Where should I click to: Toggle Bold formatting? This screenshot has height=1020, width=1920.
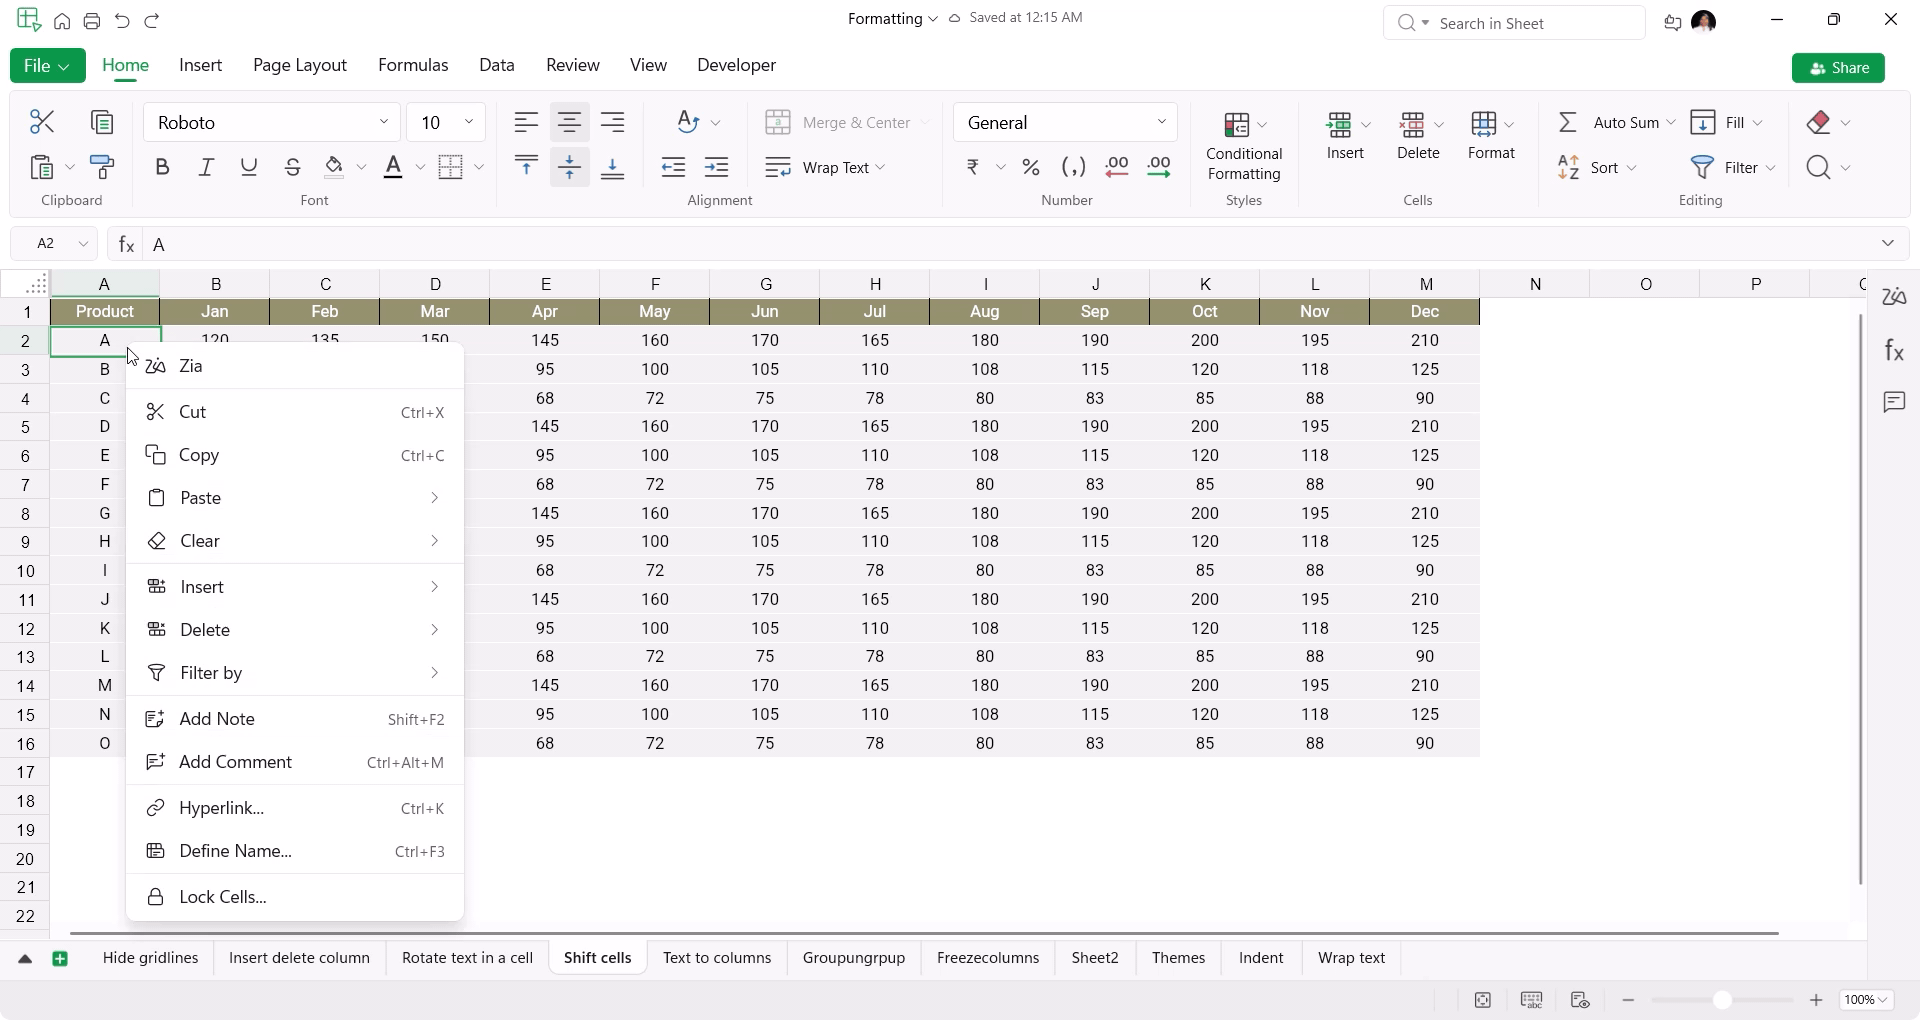[162, 167]
